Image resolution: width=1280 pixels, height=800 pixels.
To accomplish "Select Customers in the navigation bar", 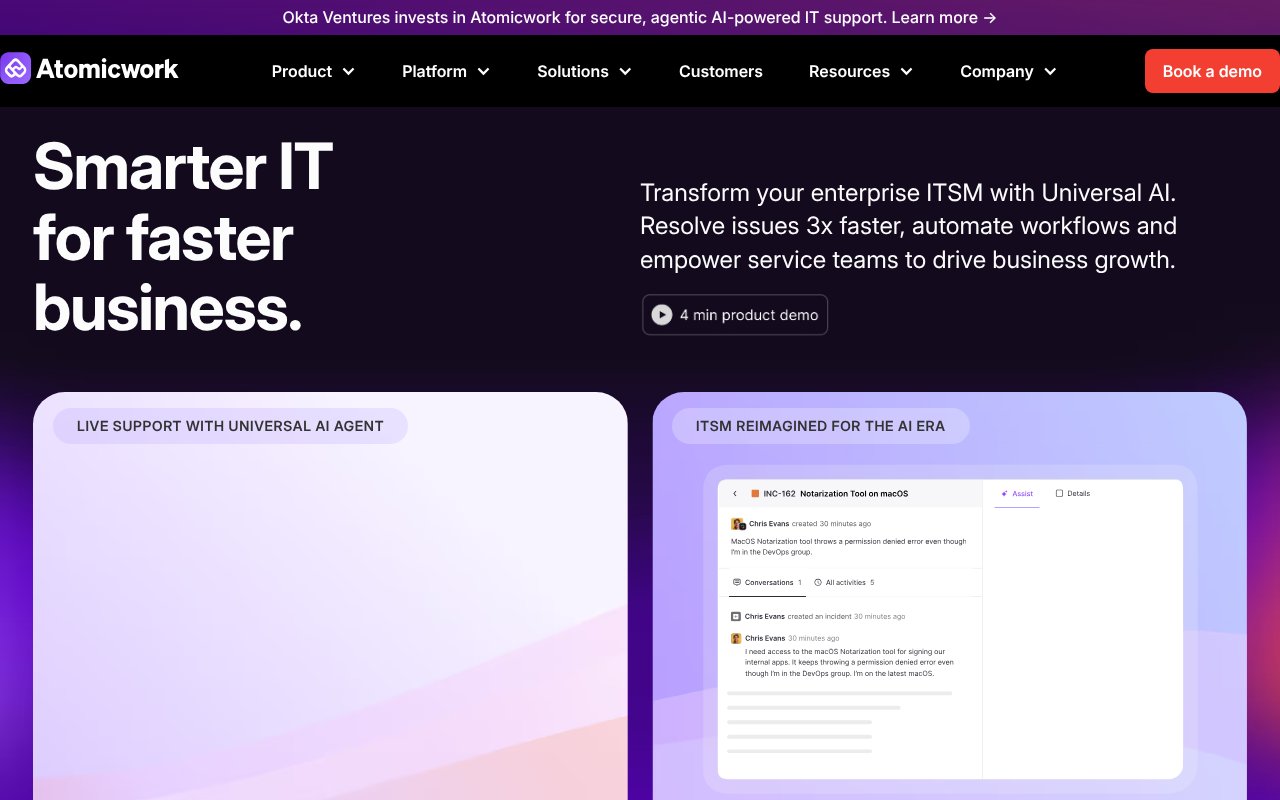I will point(720,71).
